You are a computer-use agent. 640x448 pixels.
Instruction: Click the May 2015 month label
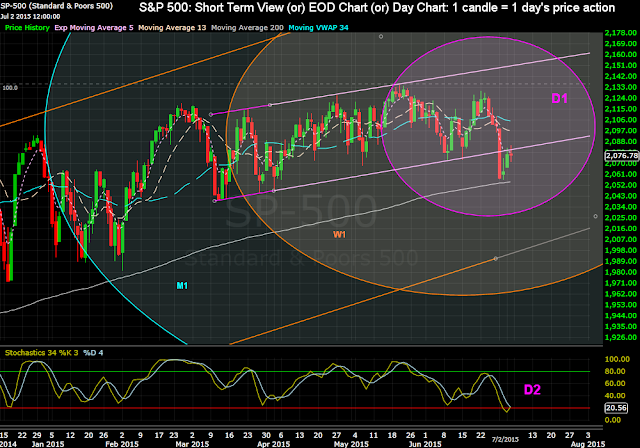click(351, 444)
